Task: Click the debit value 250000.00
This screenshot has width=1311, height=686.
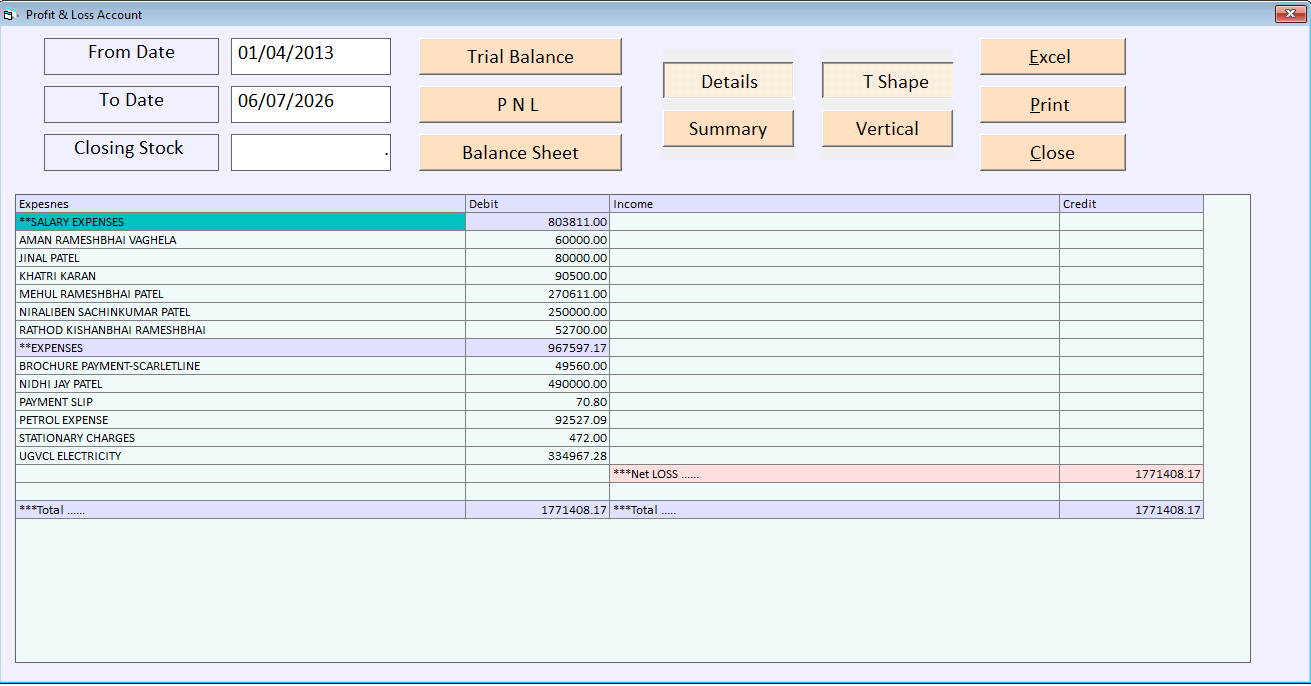Action: tap(538, 312)
